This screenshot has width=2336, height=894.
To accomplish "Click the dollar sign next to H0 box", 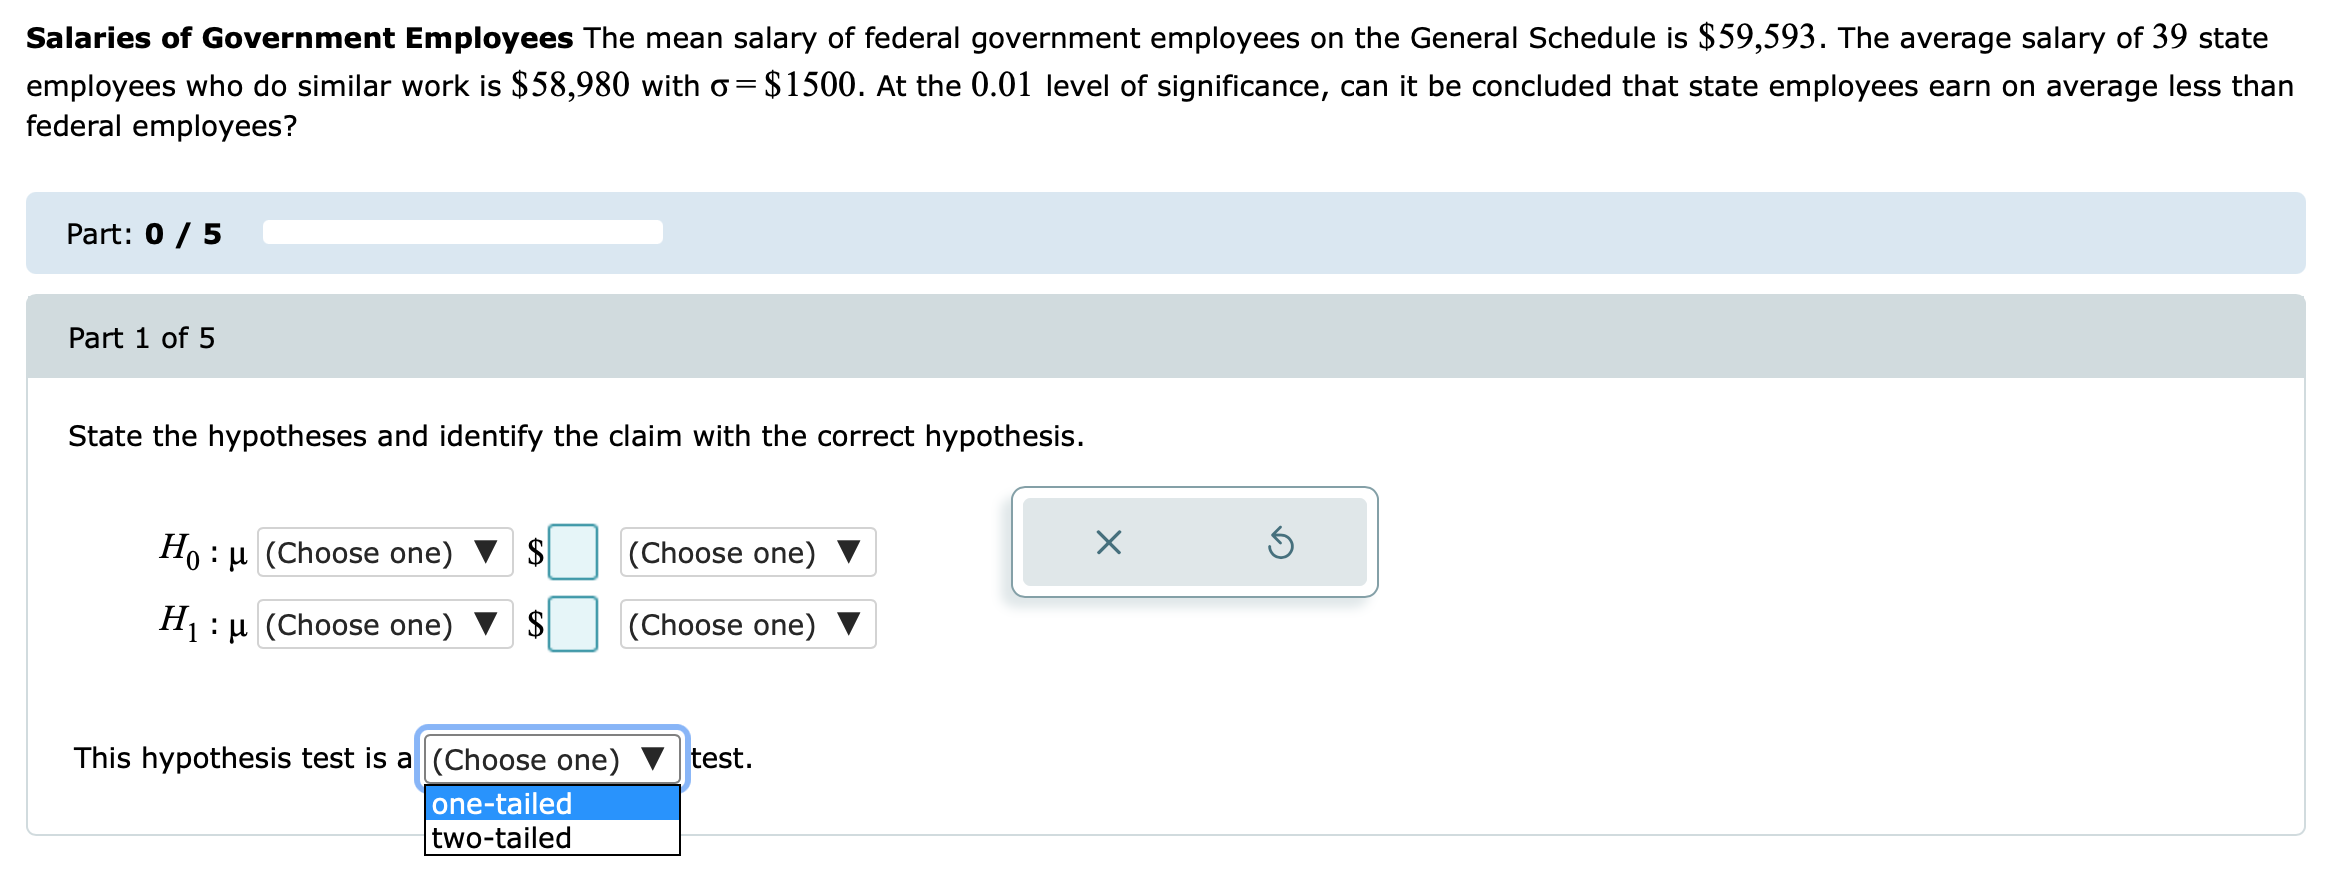I will pyautogui.click(x=536, y=552).
